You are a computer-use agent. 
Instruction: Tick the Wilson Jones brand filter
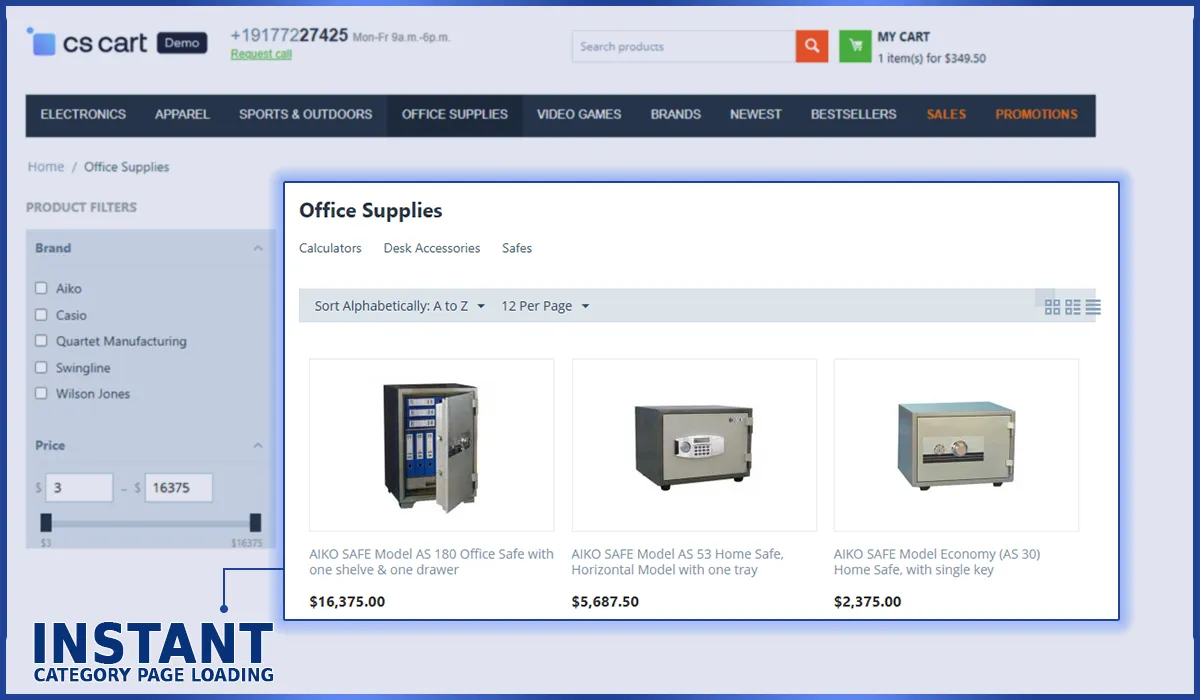(41, 394)
